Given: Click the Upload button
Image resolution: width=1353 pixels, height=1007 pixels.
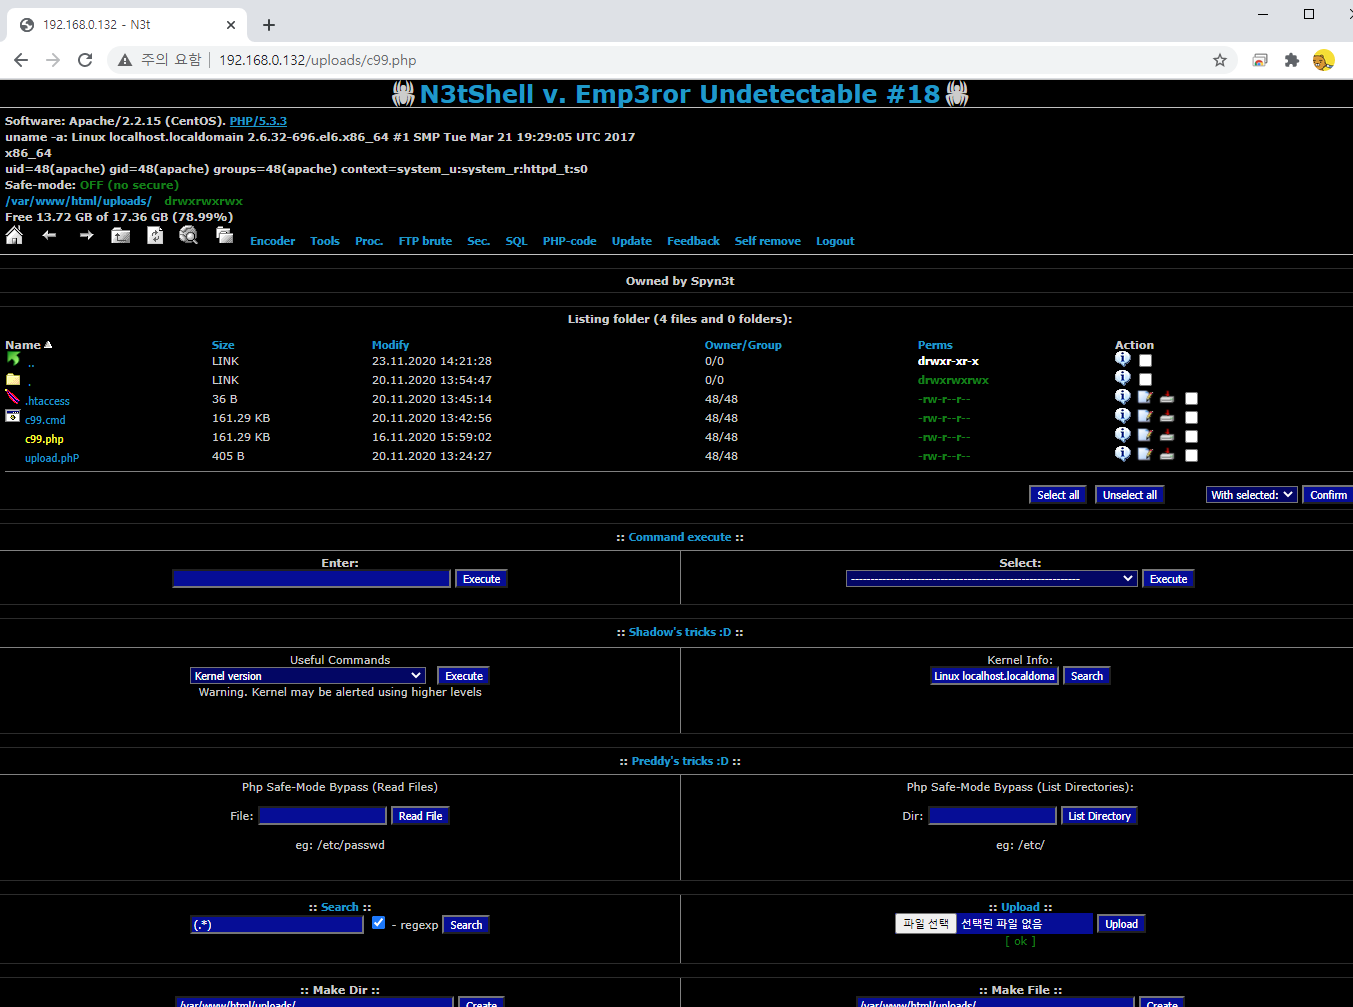Looking at the screenshot, I should pos(1121,924).
